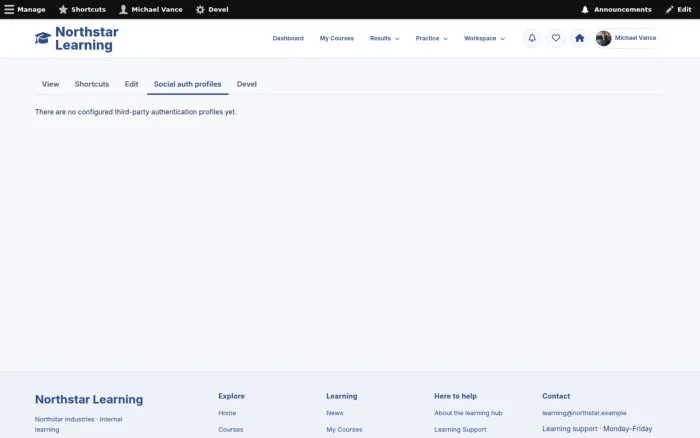
Task: Click learning@northstar.example email link
Action: (584, 413)
